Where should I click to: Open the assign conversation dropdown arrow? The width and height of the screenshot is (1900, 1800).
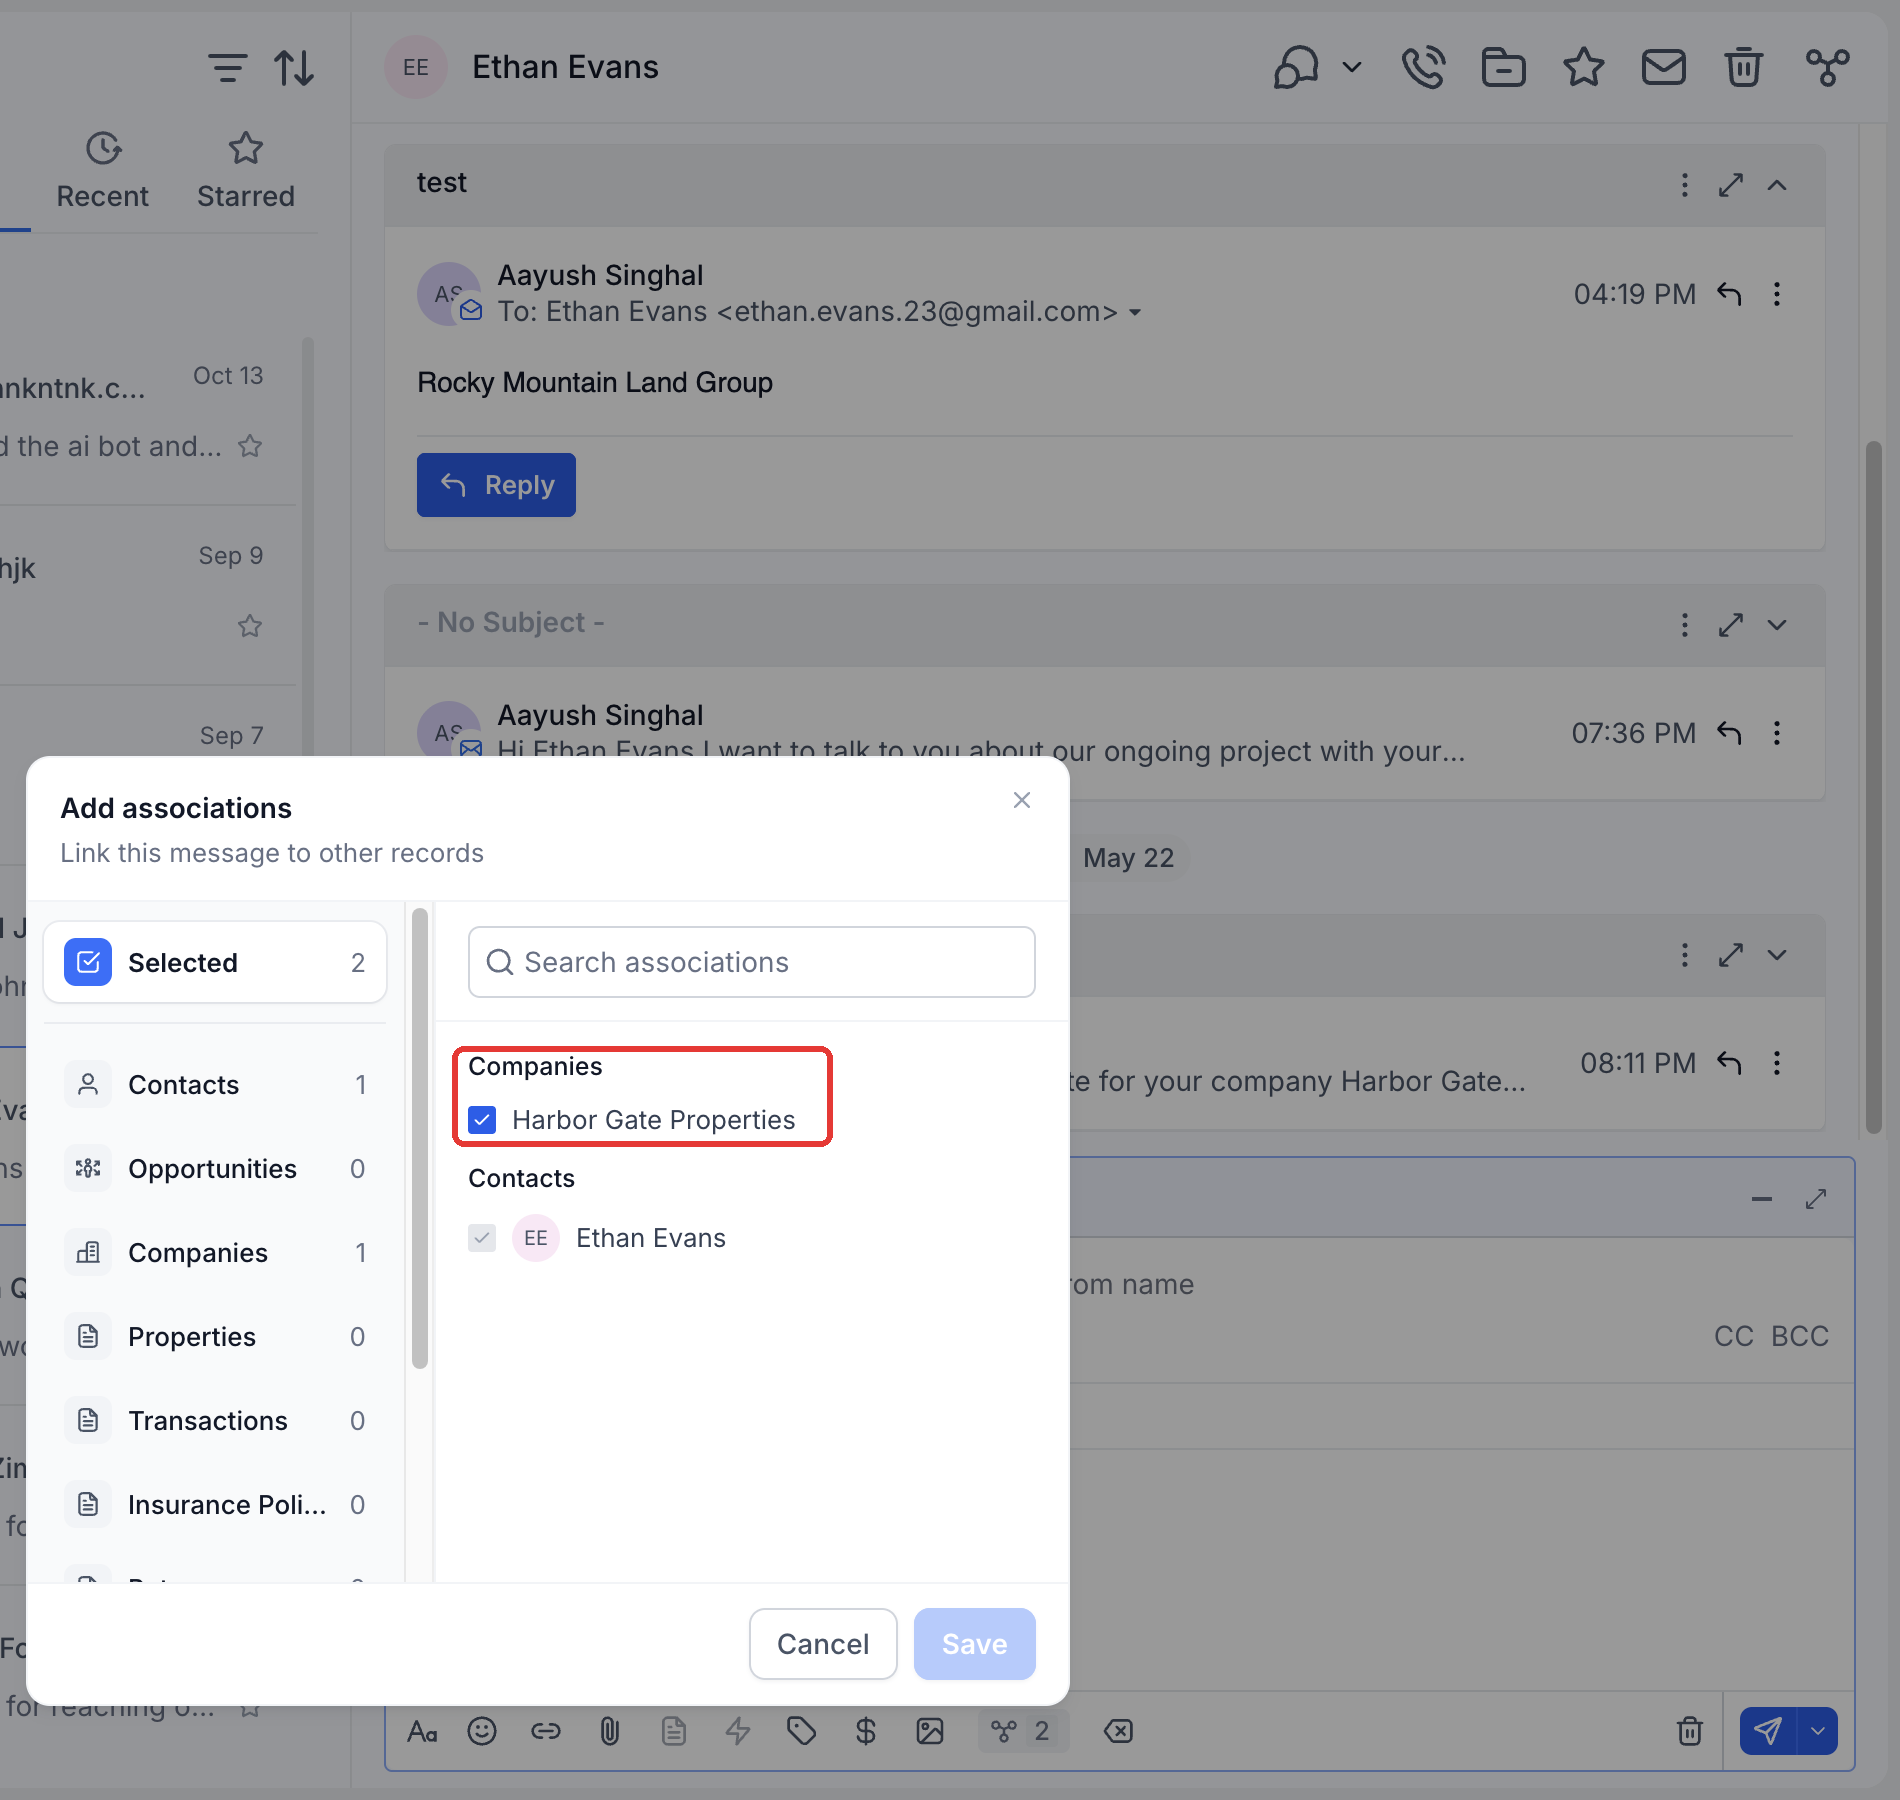(x=1352, y=68)
